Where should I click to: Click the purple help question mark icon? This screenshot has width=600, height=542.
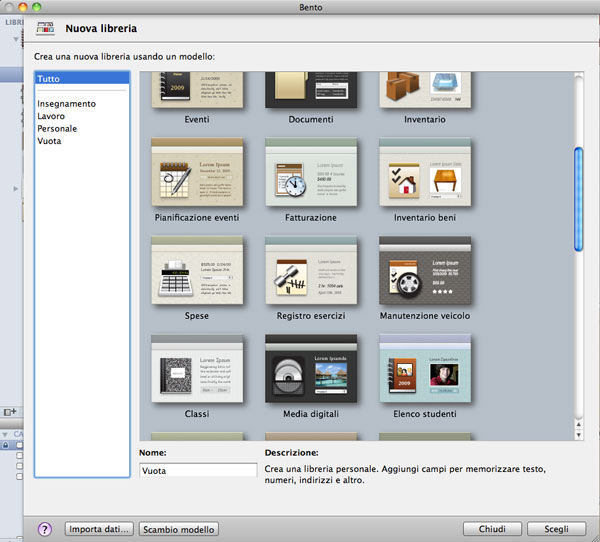click(44, 529)
